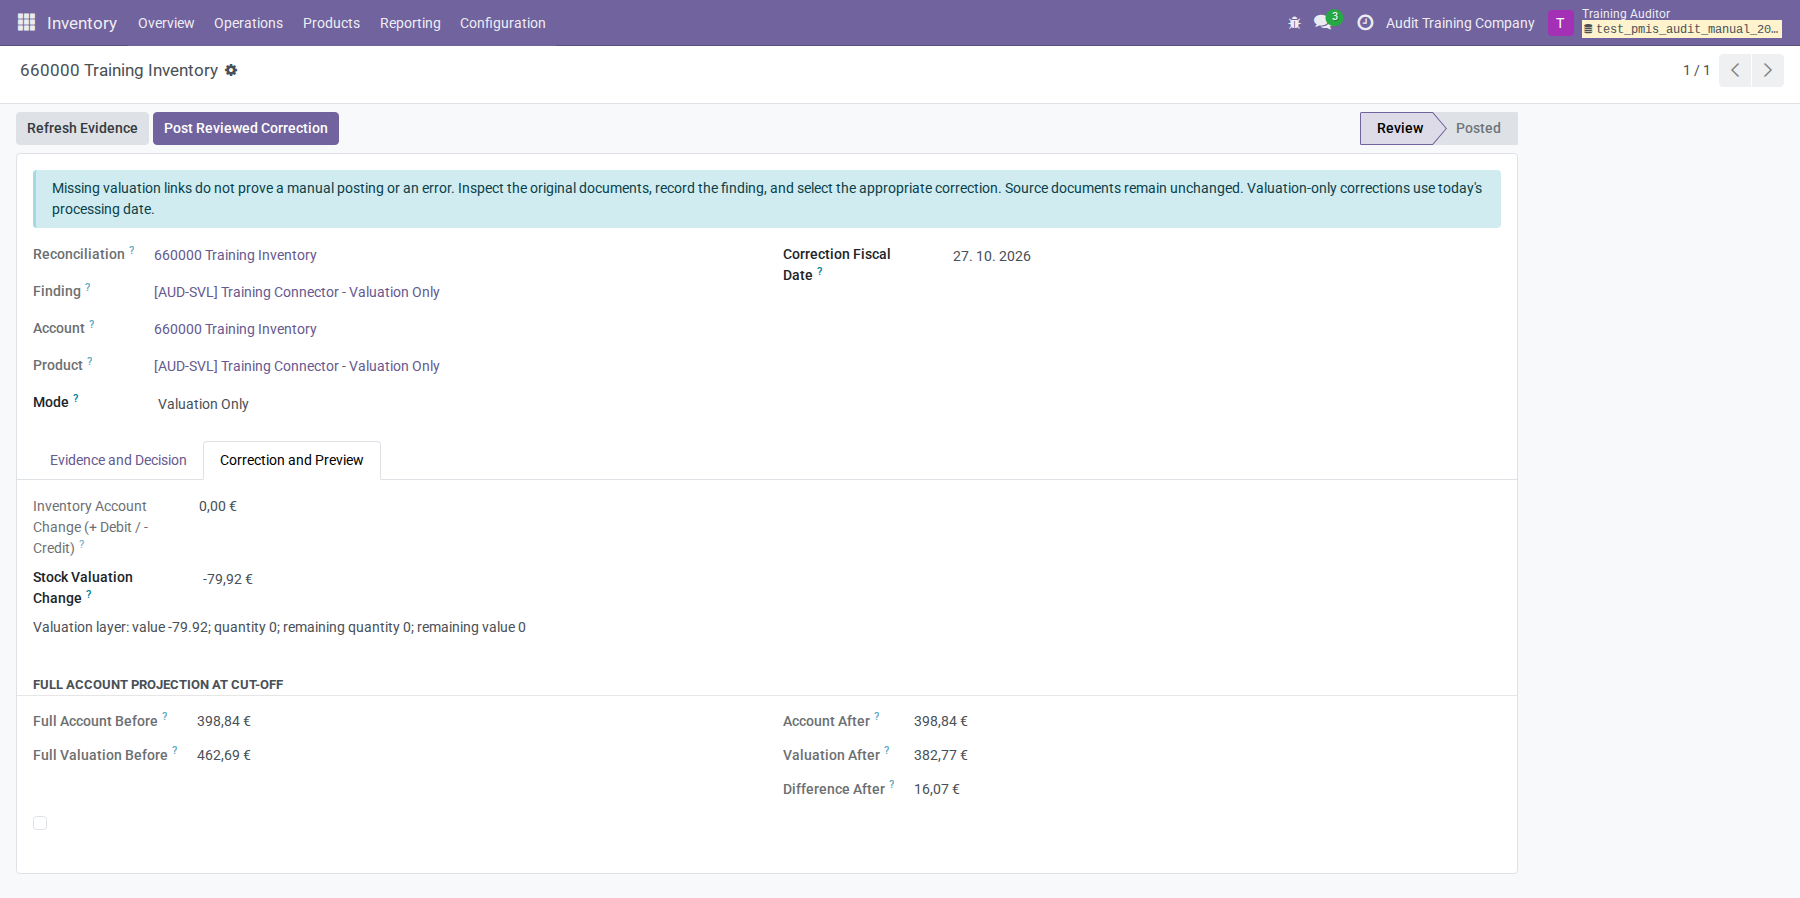1800x898 pixels.
Task: Open the Operations menu
Action: (248, 23)
